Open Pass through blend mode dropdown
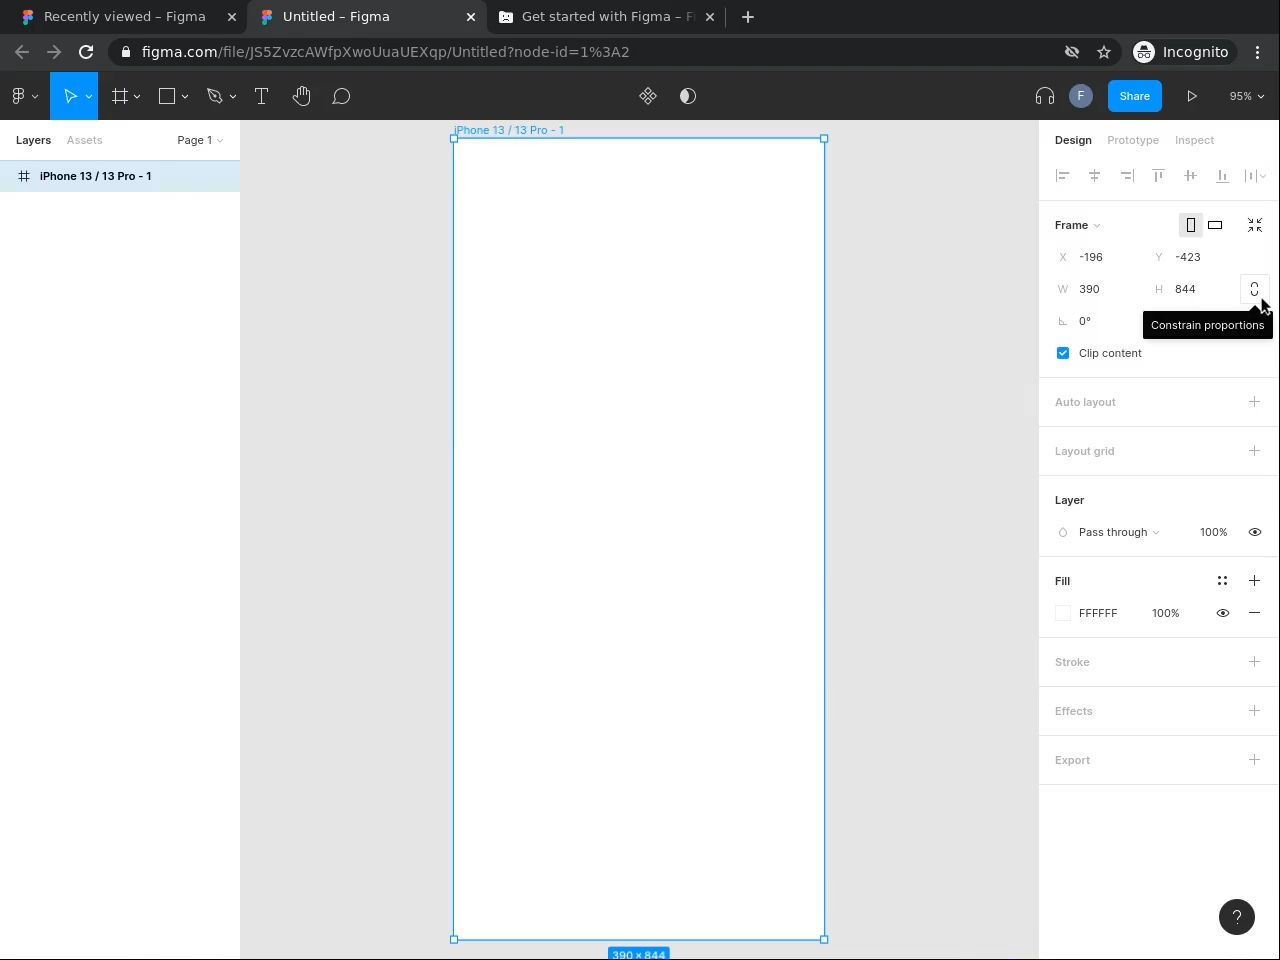 (x=1119, y=532)
